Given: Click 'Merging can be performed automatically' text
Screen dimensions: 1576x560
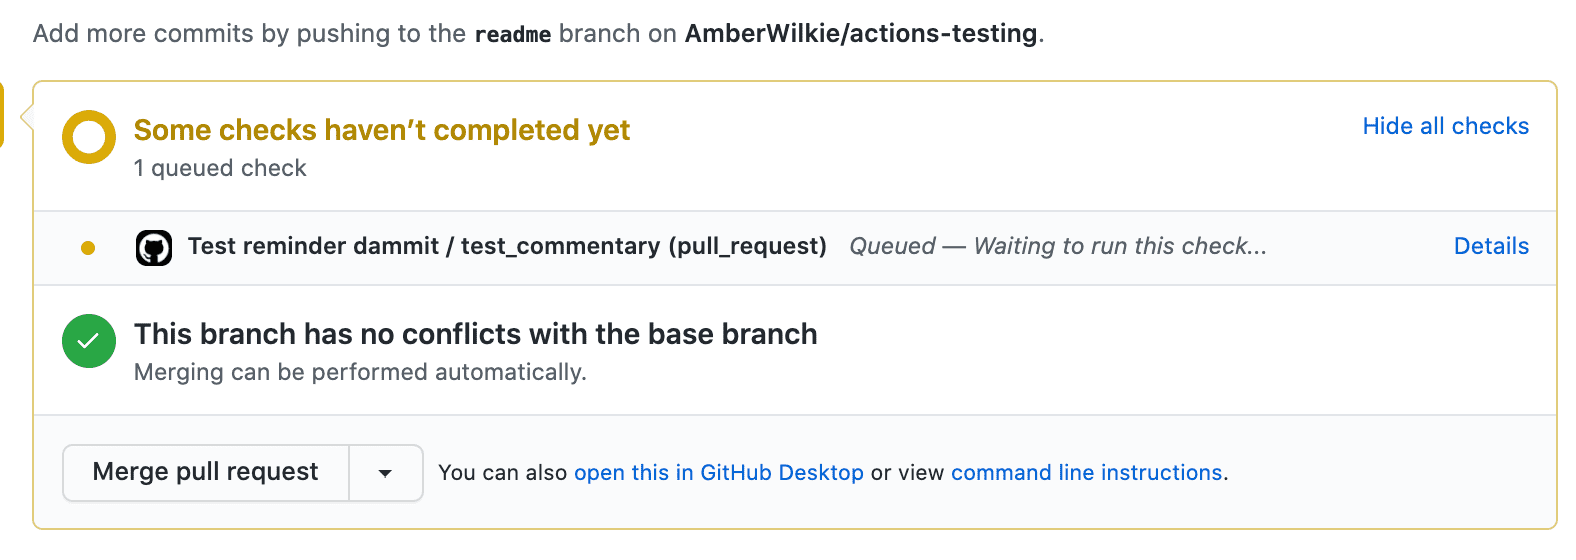Looking at the screenshot, I should (x=360, y=372).
